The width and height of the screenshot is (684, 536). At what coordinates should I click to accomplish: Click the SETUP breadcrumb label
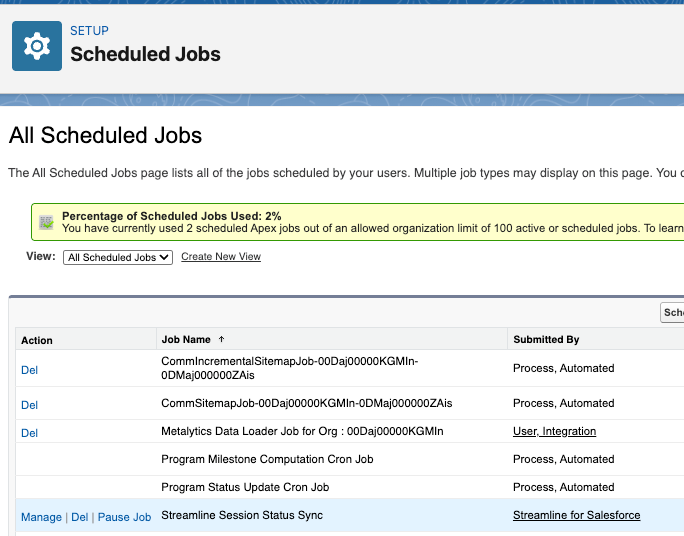coord(89,31)
